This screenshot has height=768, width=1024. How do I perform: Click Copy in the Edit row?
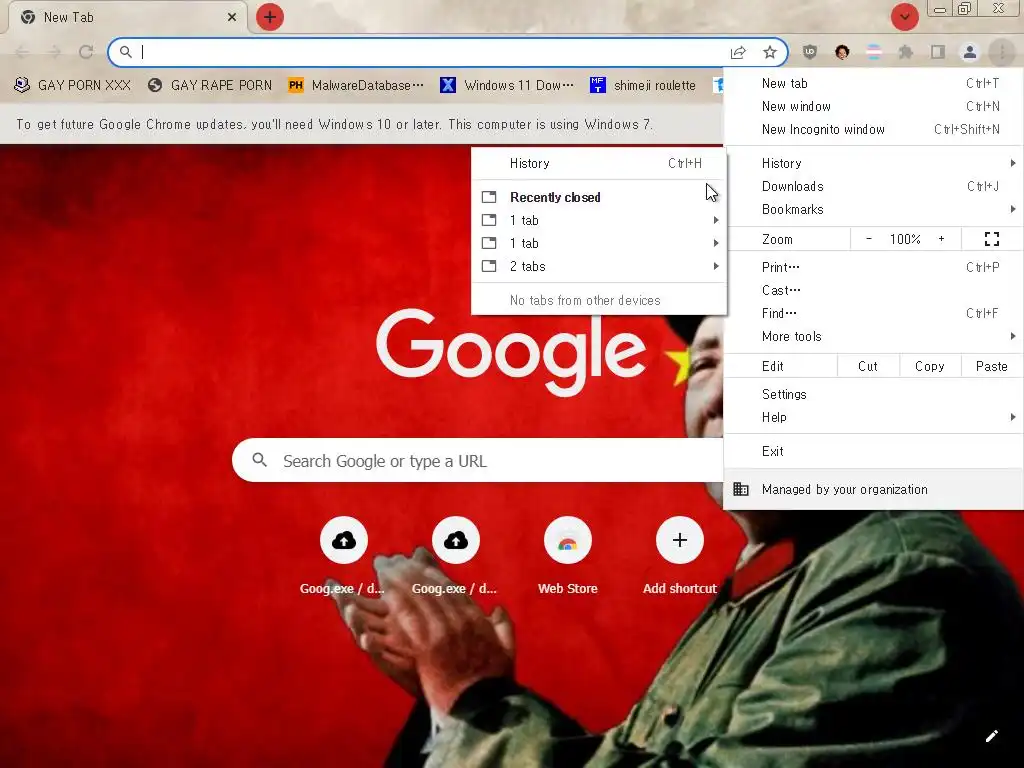[930, 366]
